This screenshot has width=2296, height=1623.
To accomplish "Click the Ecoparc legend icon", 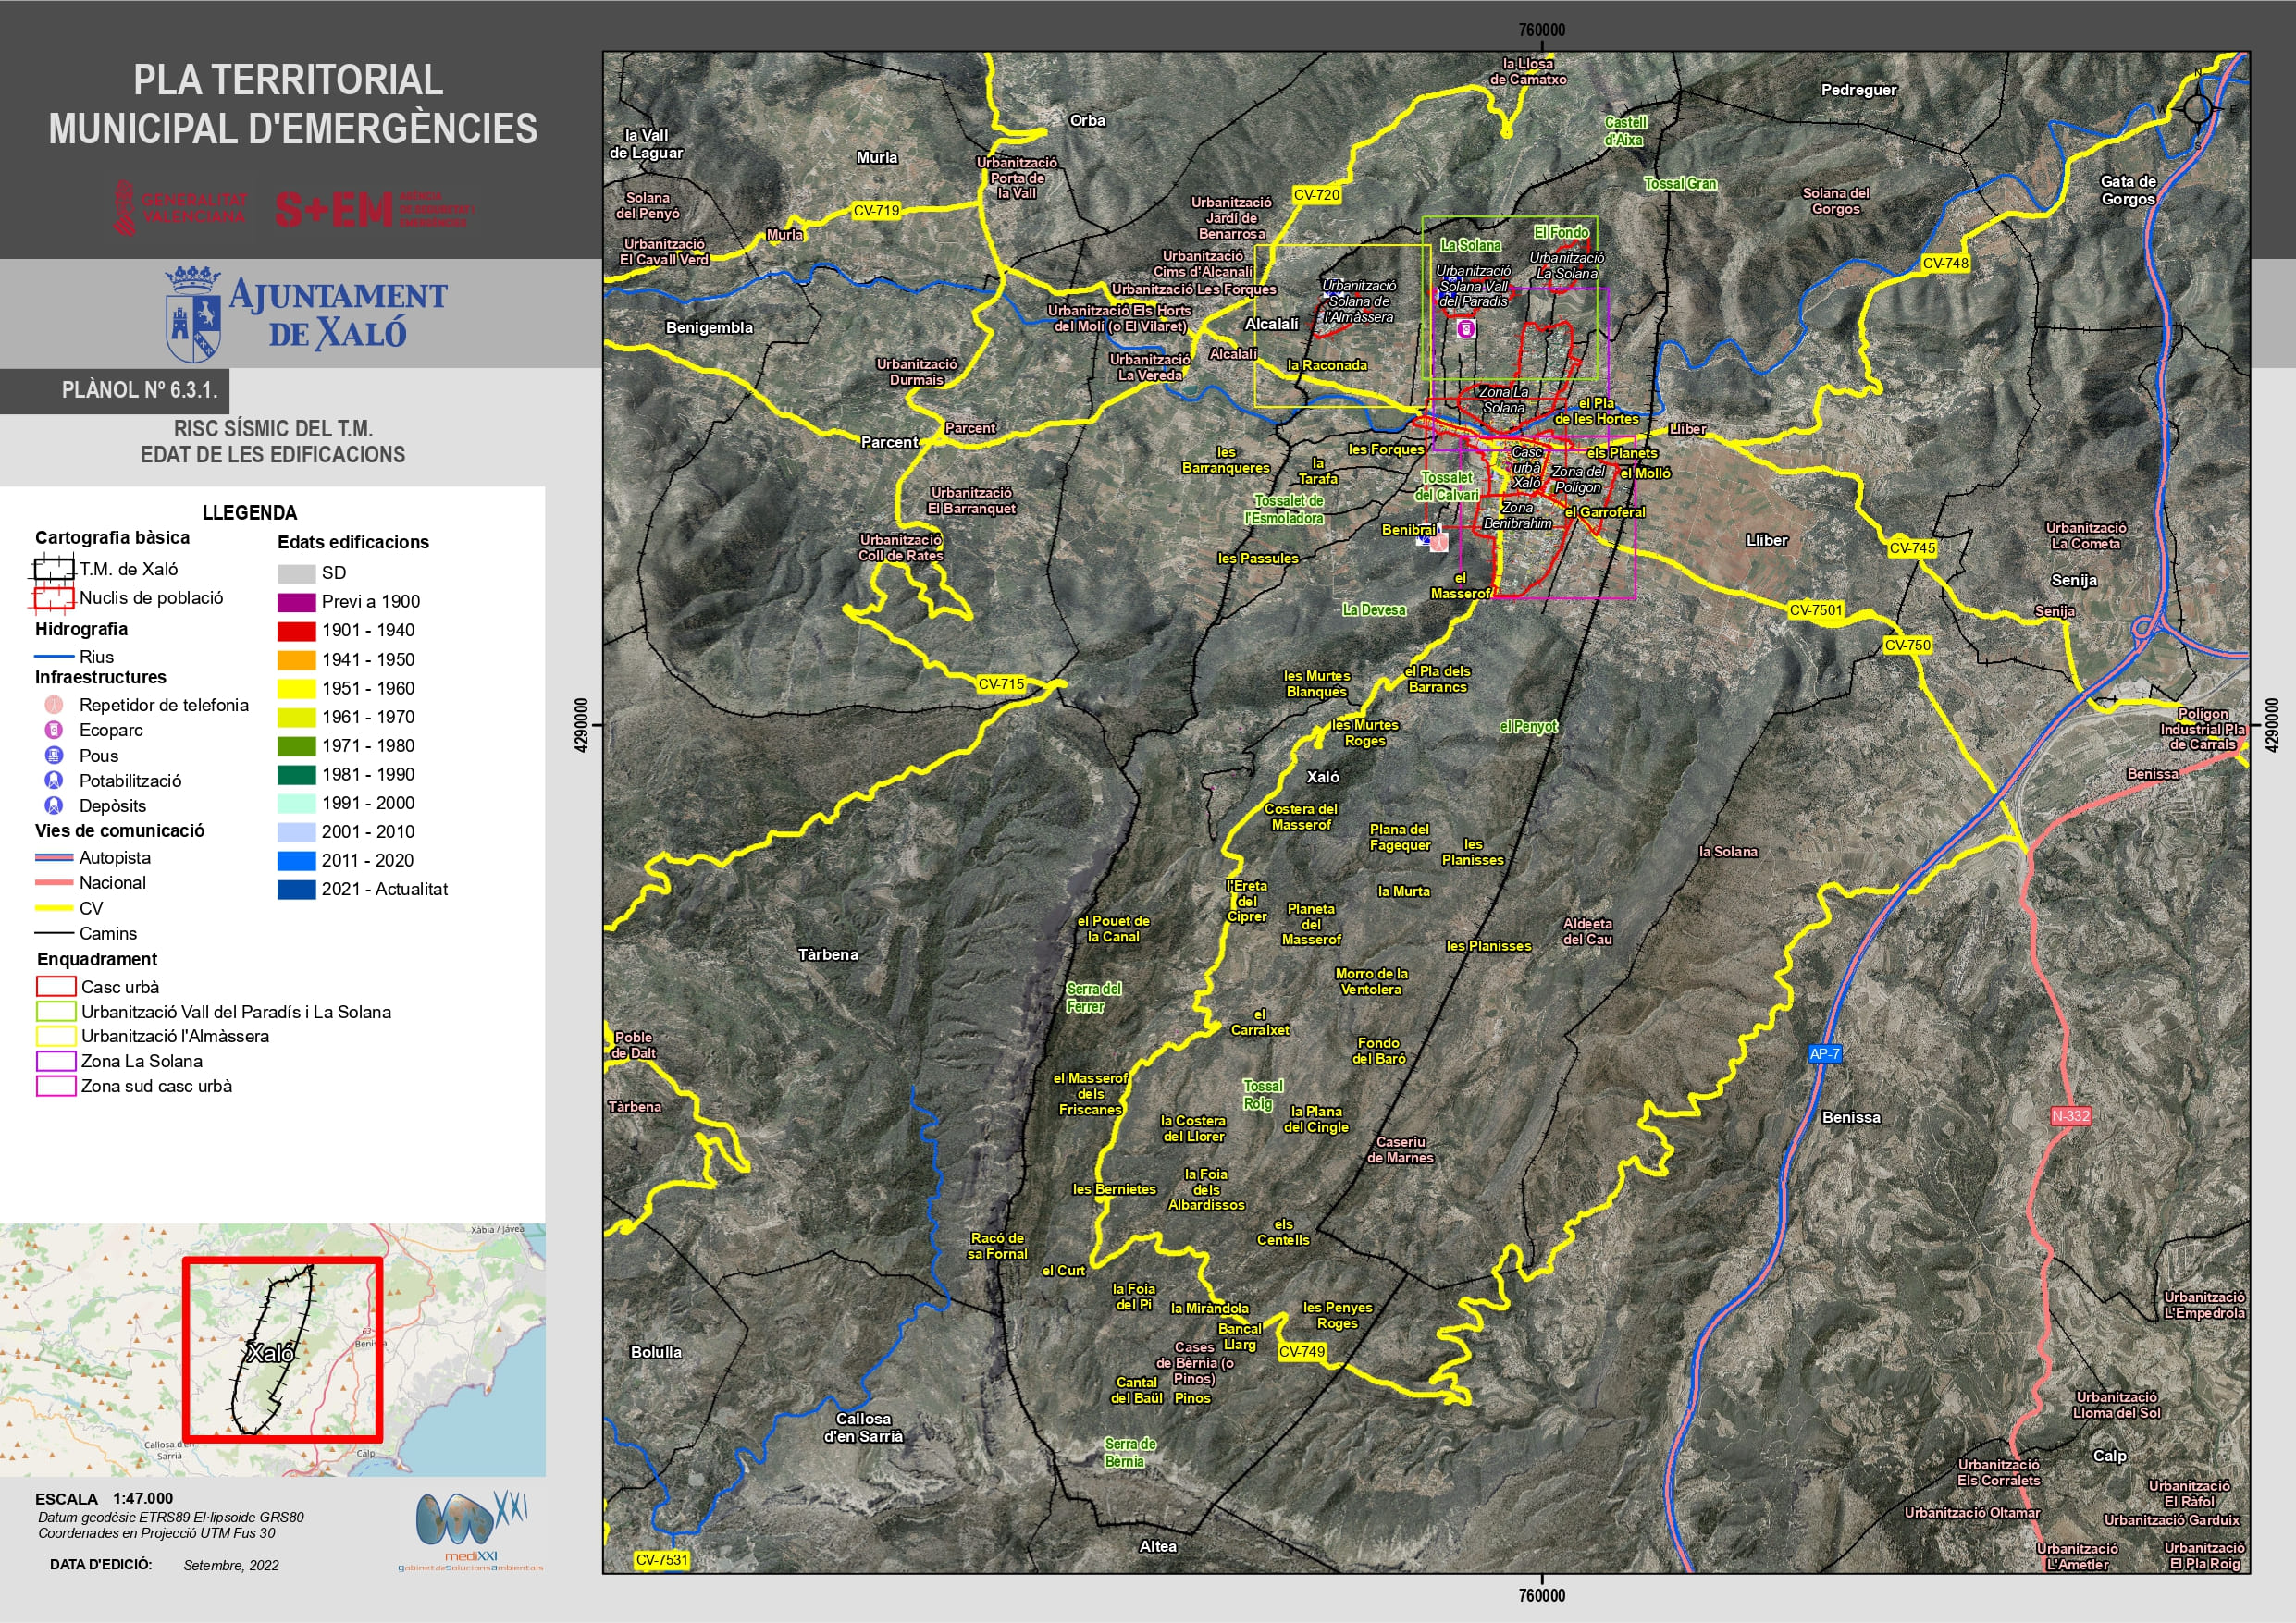I will 54,730.
